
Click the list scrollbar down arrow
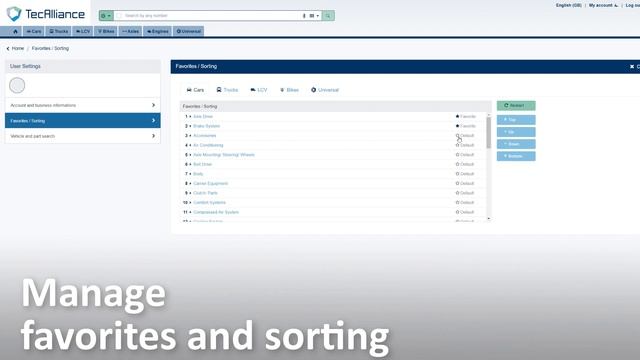pos(489,219)
